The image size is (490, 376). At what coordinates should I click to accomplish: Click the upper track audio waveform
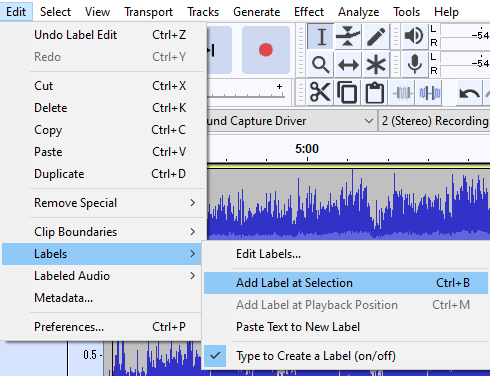coord(348,204)
